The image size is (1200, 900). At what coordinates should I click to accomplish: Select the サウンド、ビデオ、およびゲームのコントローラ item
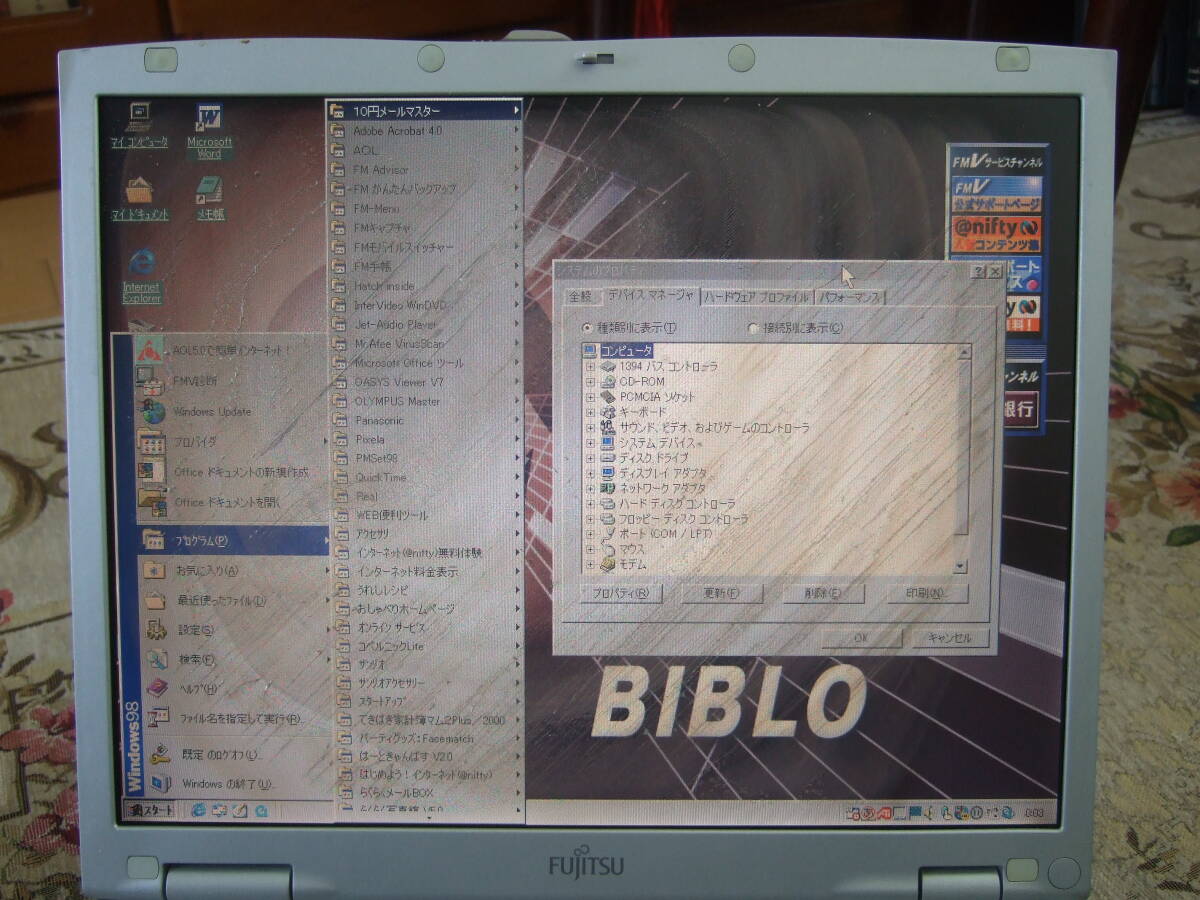tap(714, 428)
